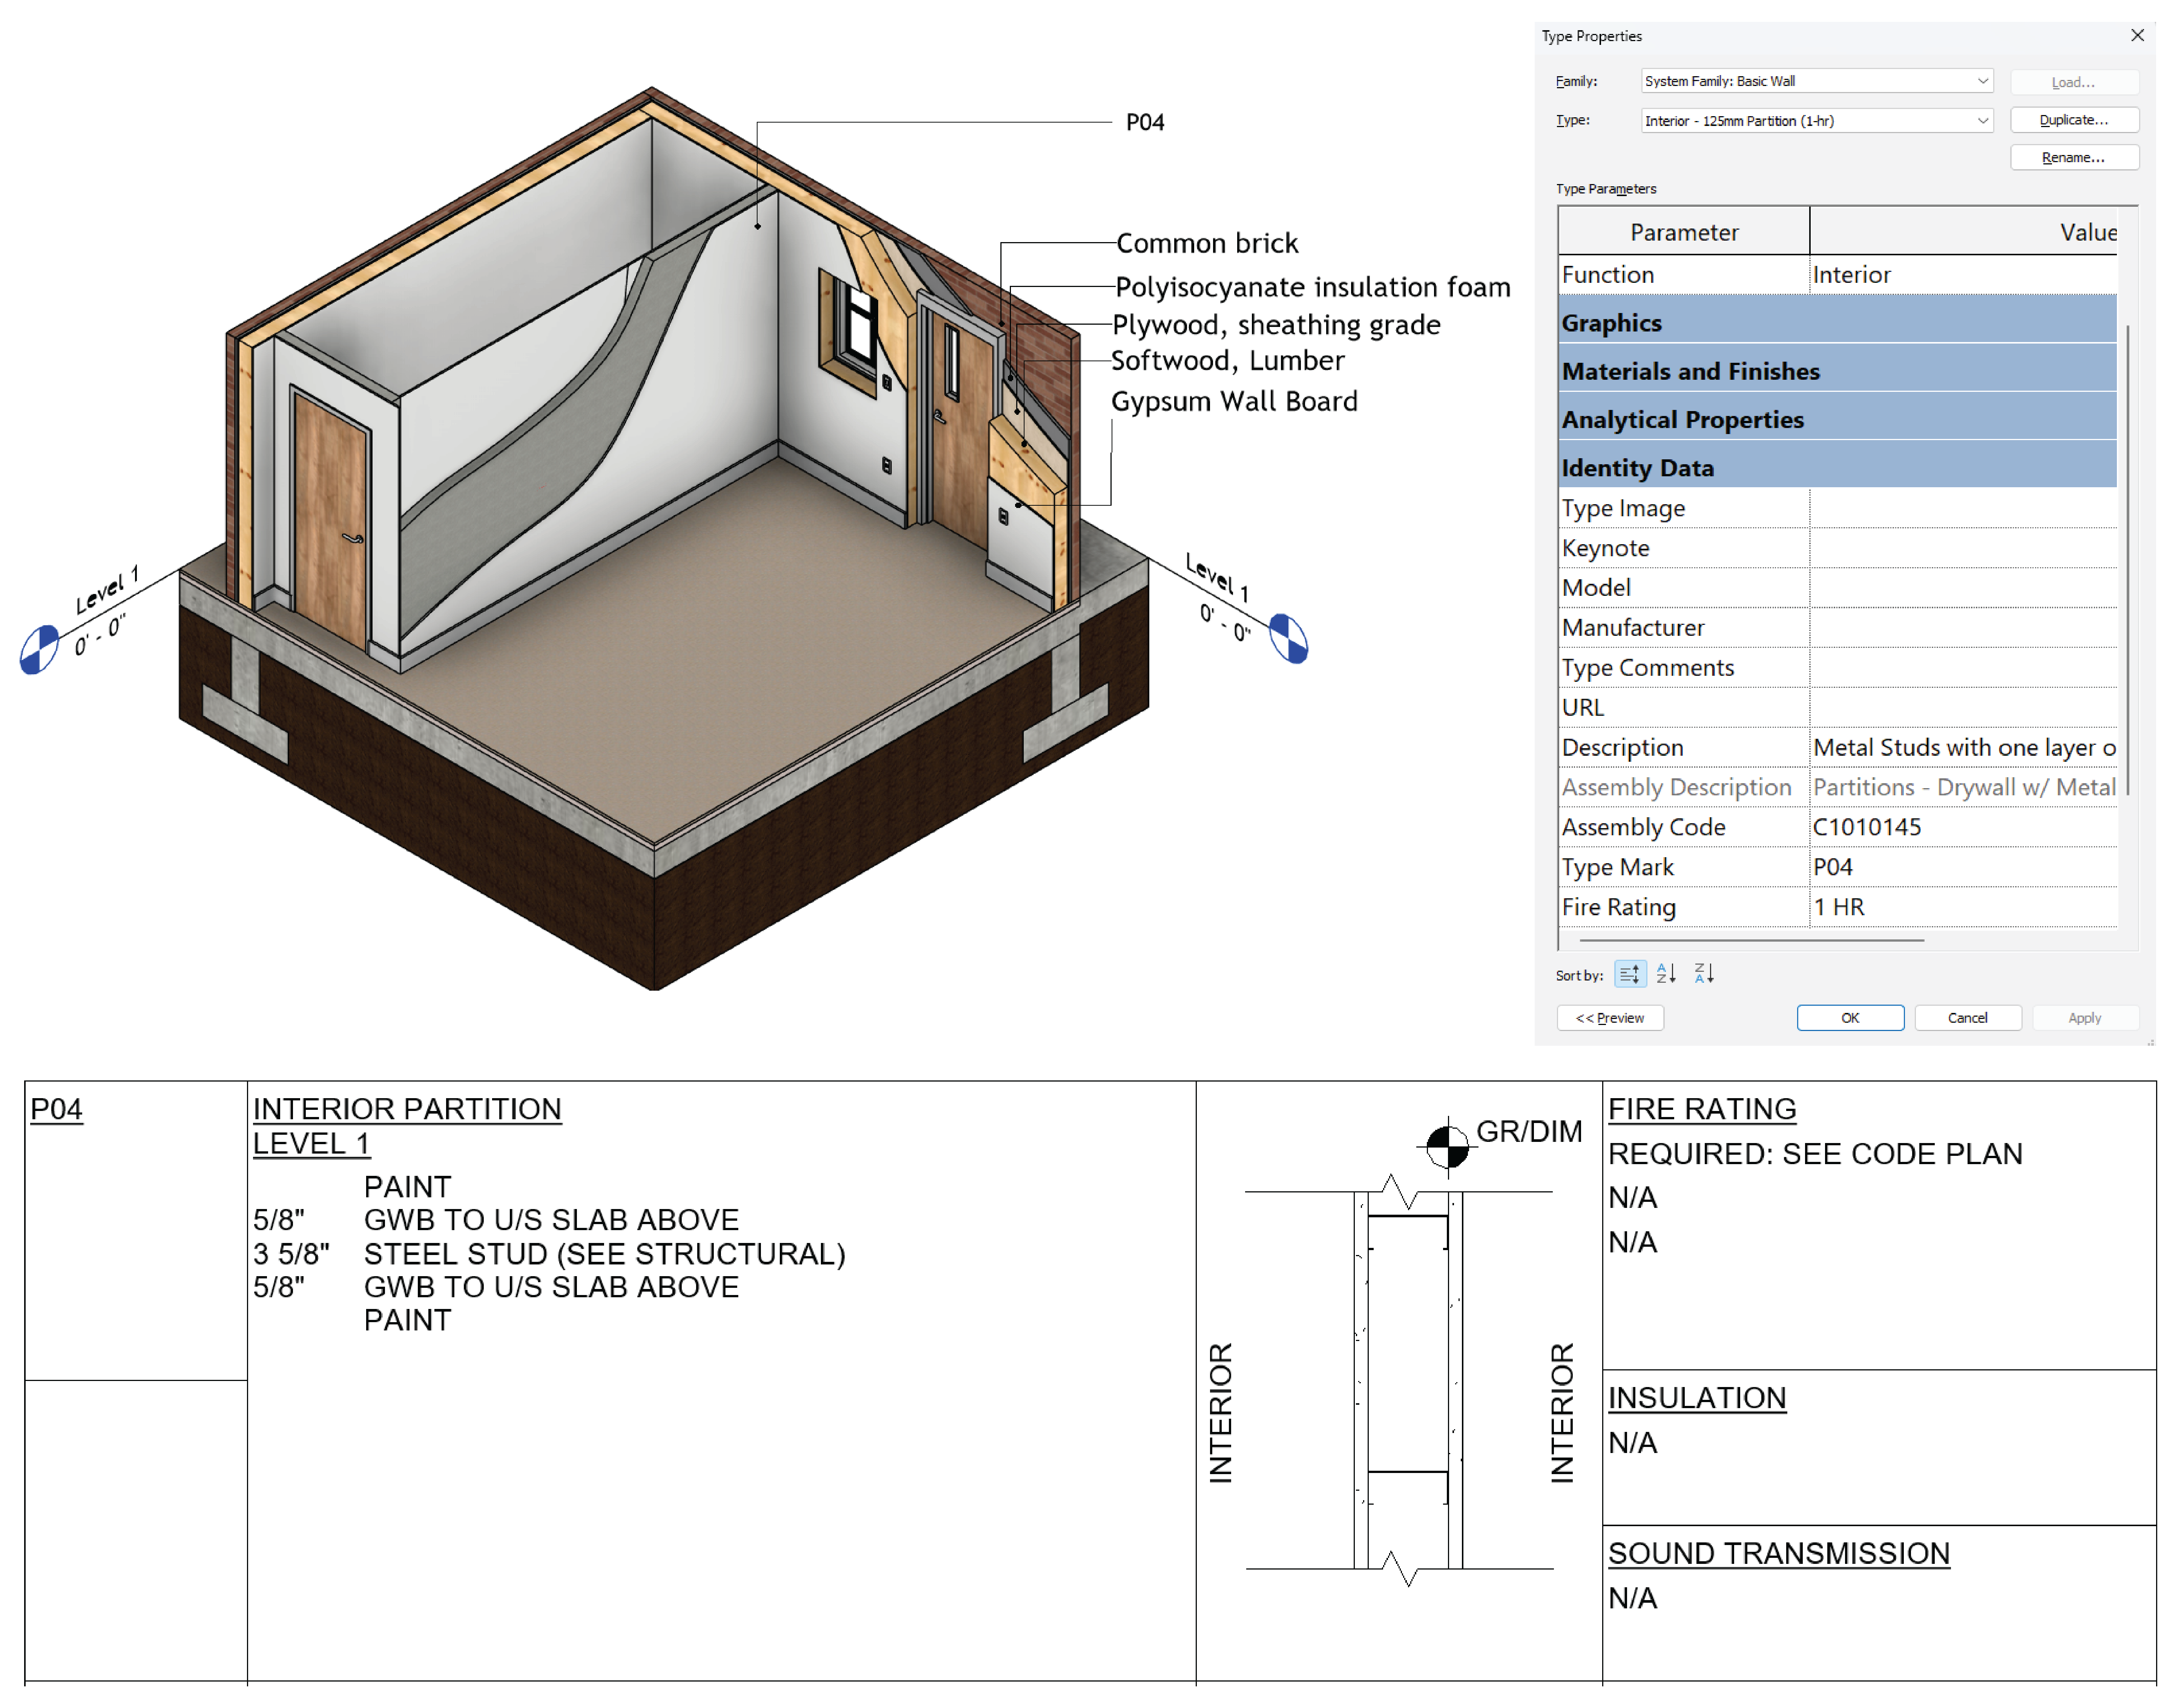Click the left Level 1 datum marker
2184x1697 pixels.
click(x=39, y=650)
